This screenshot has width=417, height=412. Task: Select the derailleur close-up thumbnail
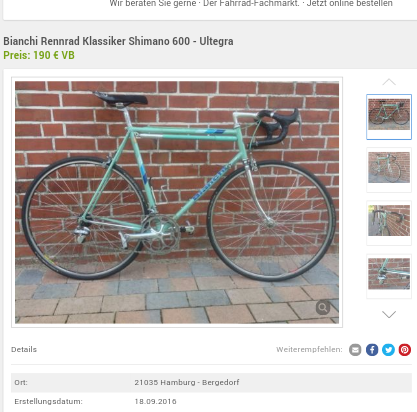tap(389, 276)
